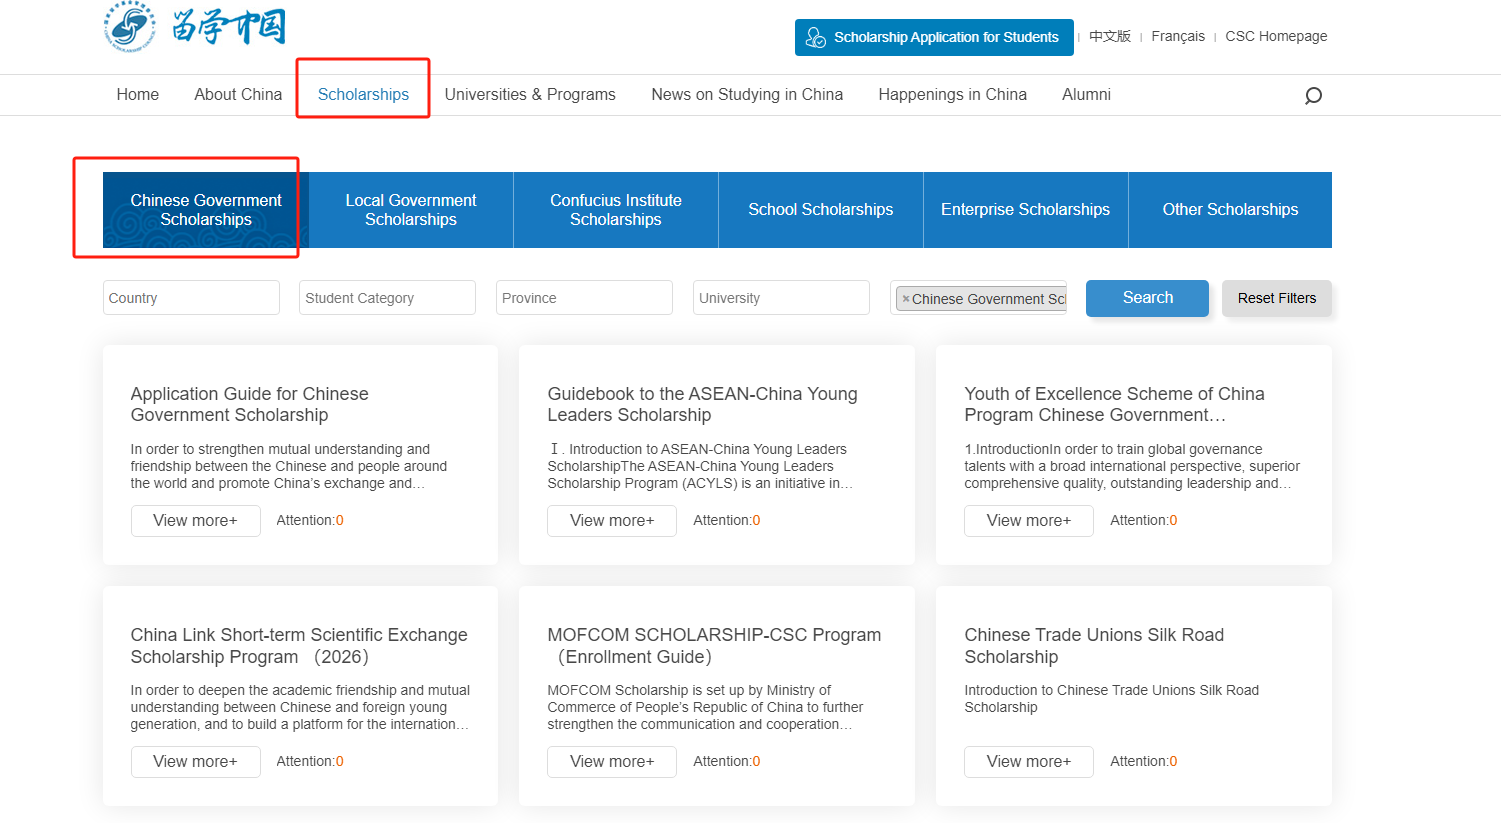Open the Country filter dropdown

[191, 298]
